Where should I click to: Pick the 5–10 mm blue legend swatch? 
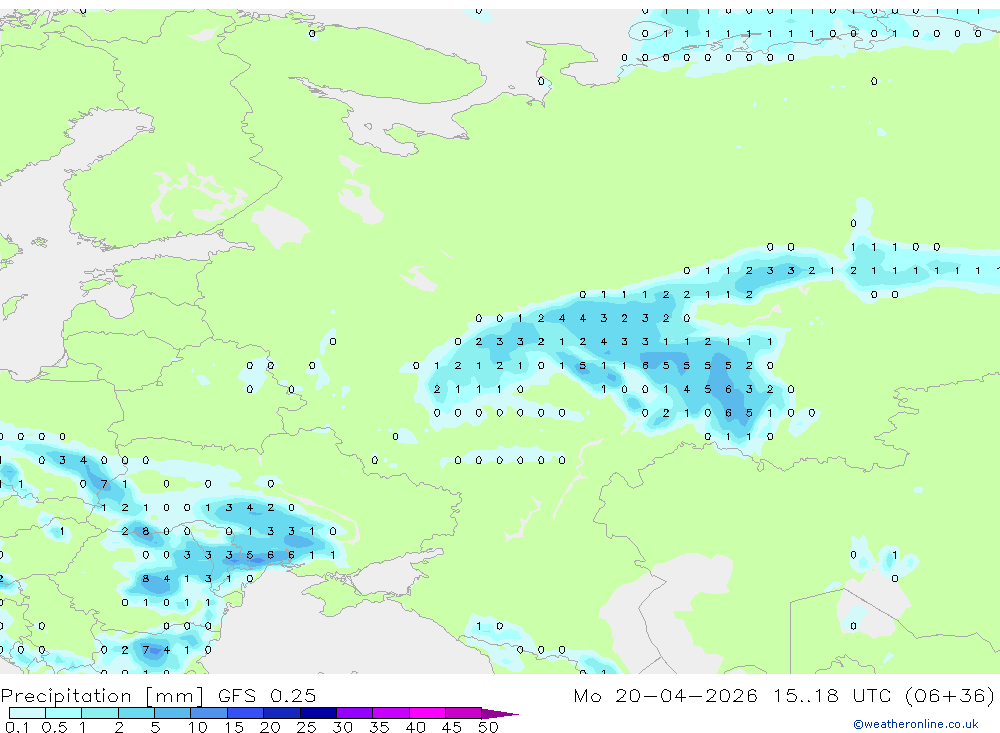pos(173,713)
